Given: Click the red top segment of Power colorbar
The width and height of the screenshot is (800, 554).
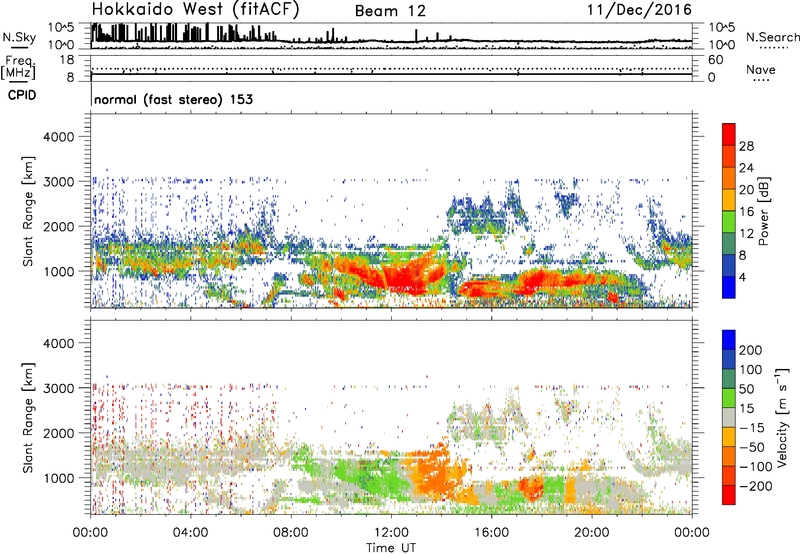Looking at the screenshot, I should click(729, 135).
